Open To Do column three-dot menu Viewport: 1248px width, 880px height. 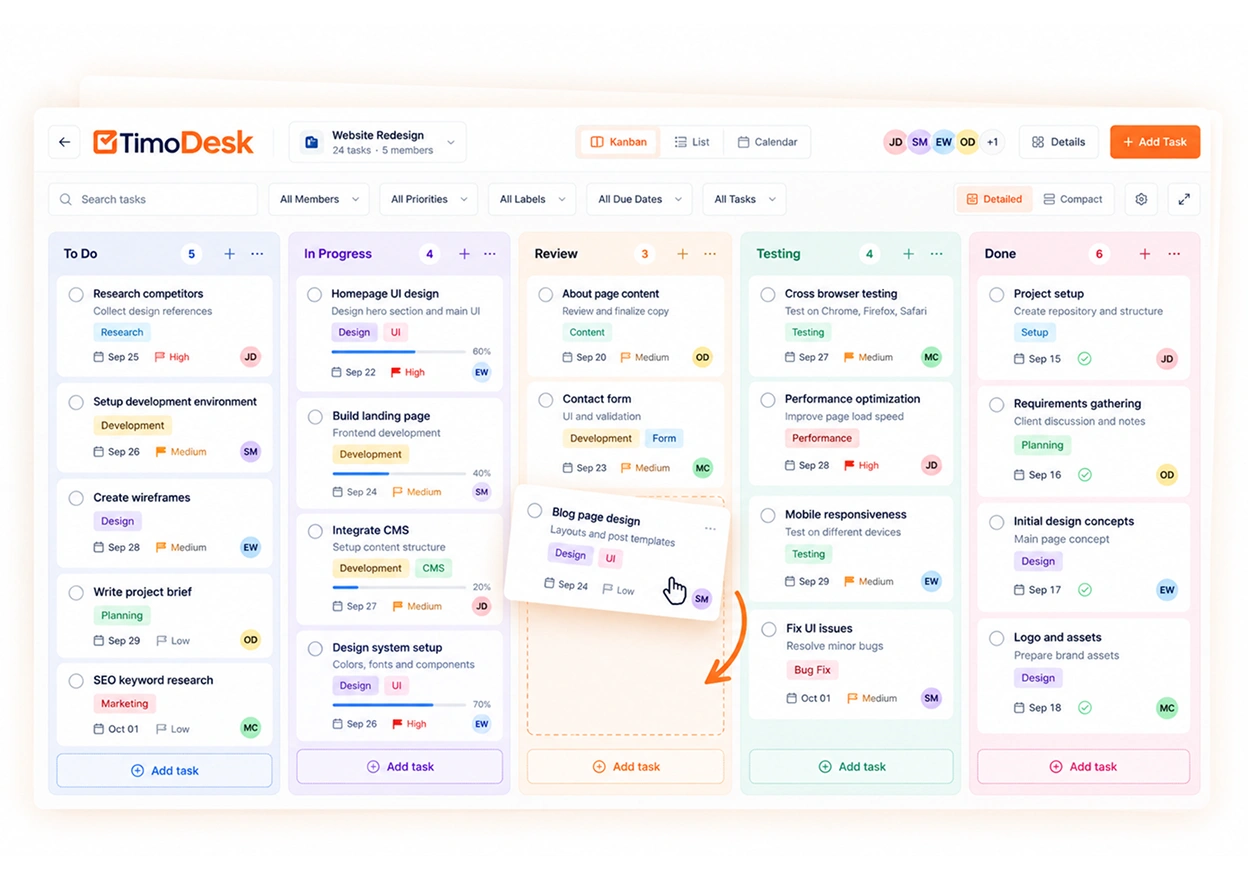point(257,254)
